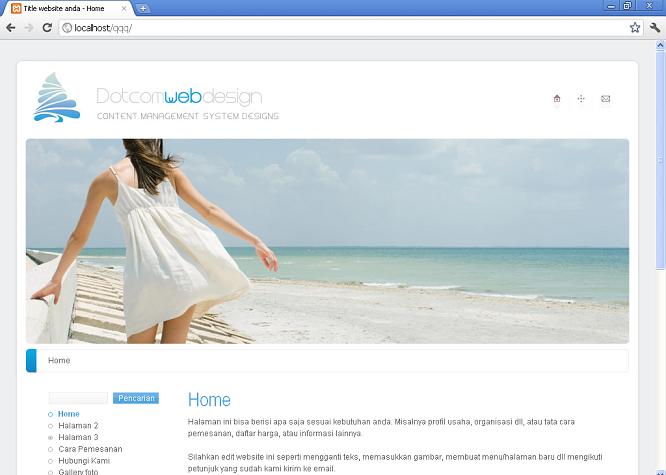
Task: Open the Gallery foto menu link
Action: (78, 471)
